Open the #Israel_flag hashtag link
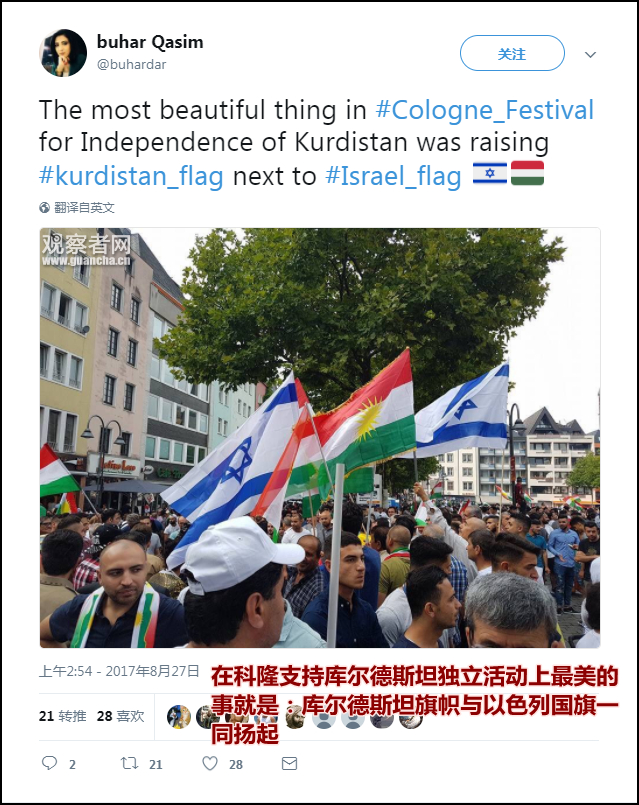This screenshot has height=805, width=639. coord(393,176)
